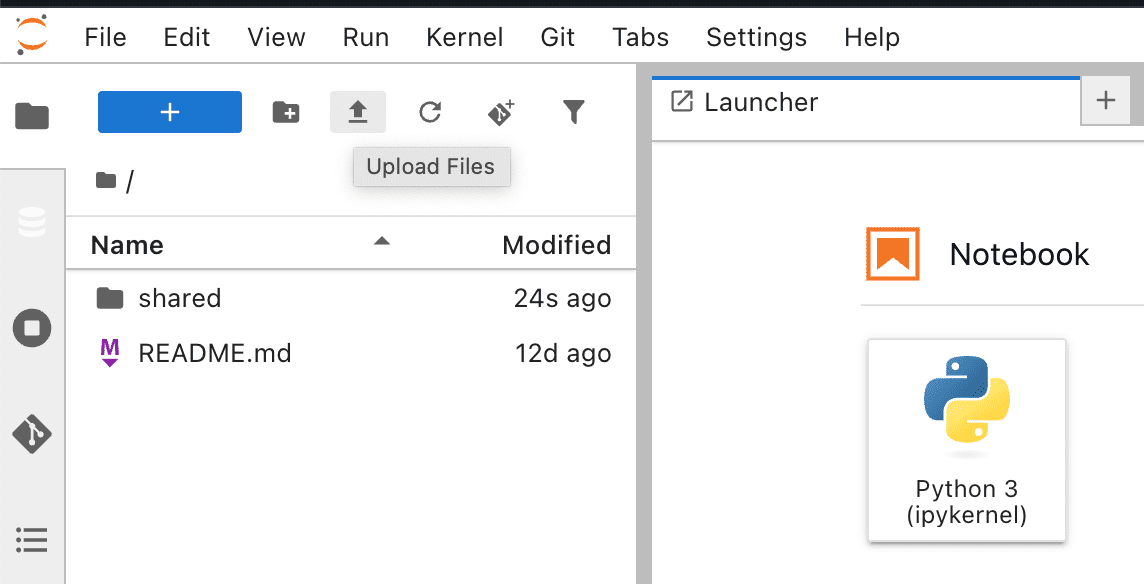This screenshot has height=584, width=1144.
Task: Create a new folder
Action: (x=286, y=112)
